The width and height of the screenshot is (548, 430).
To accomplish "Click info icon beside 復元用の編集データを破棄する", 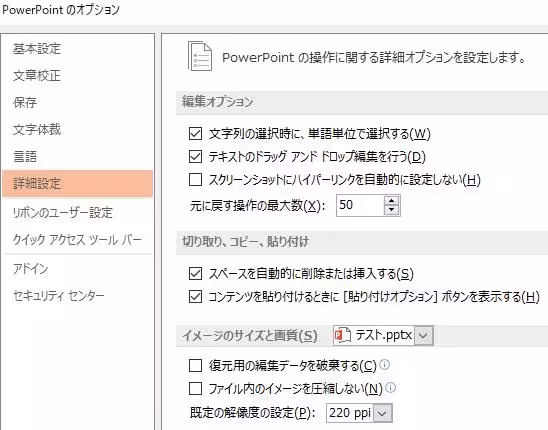I will coord(384,365).
